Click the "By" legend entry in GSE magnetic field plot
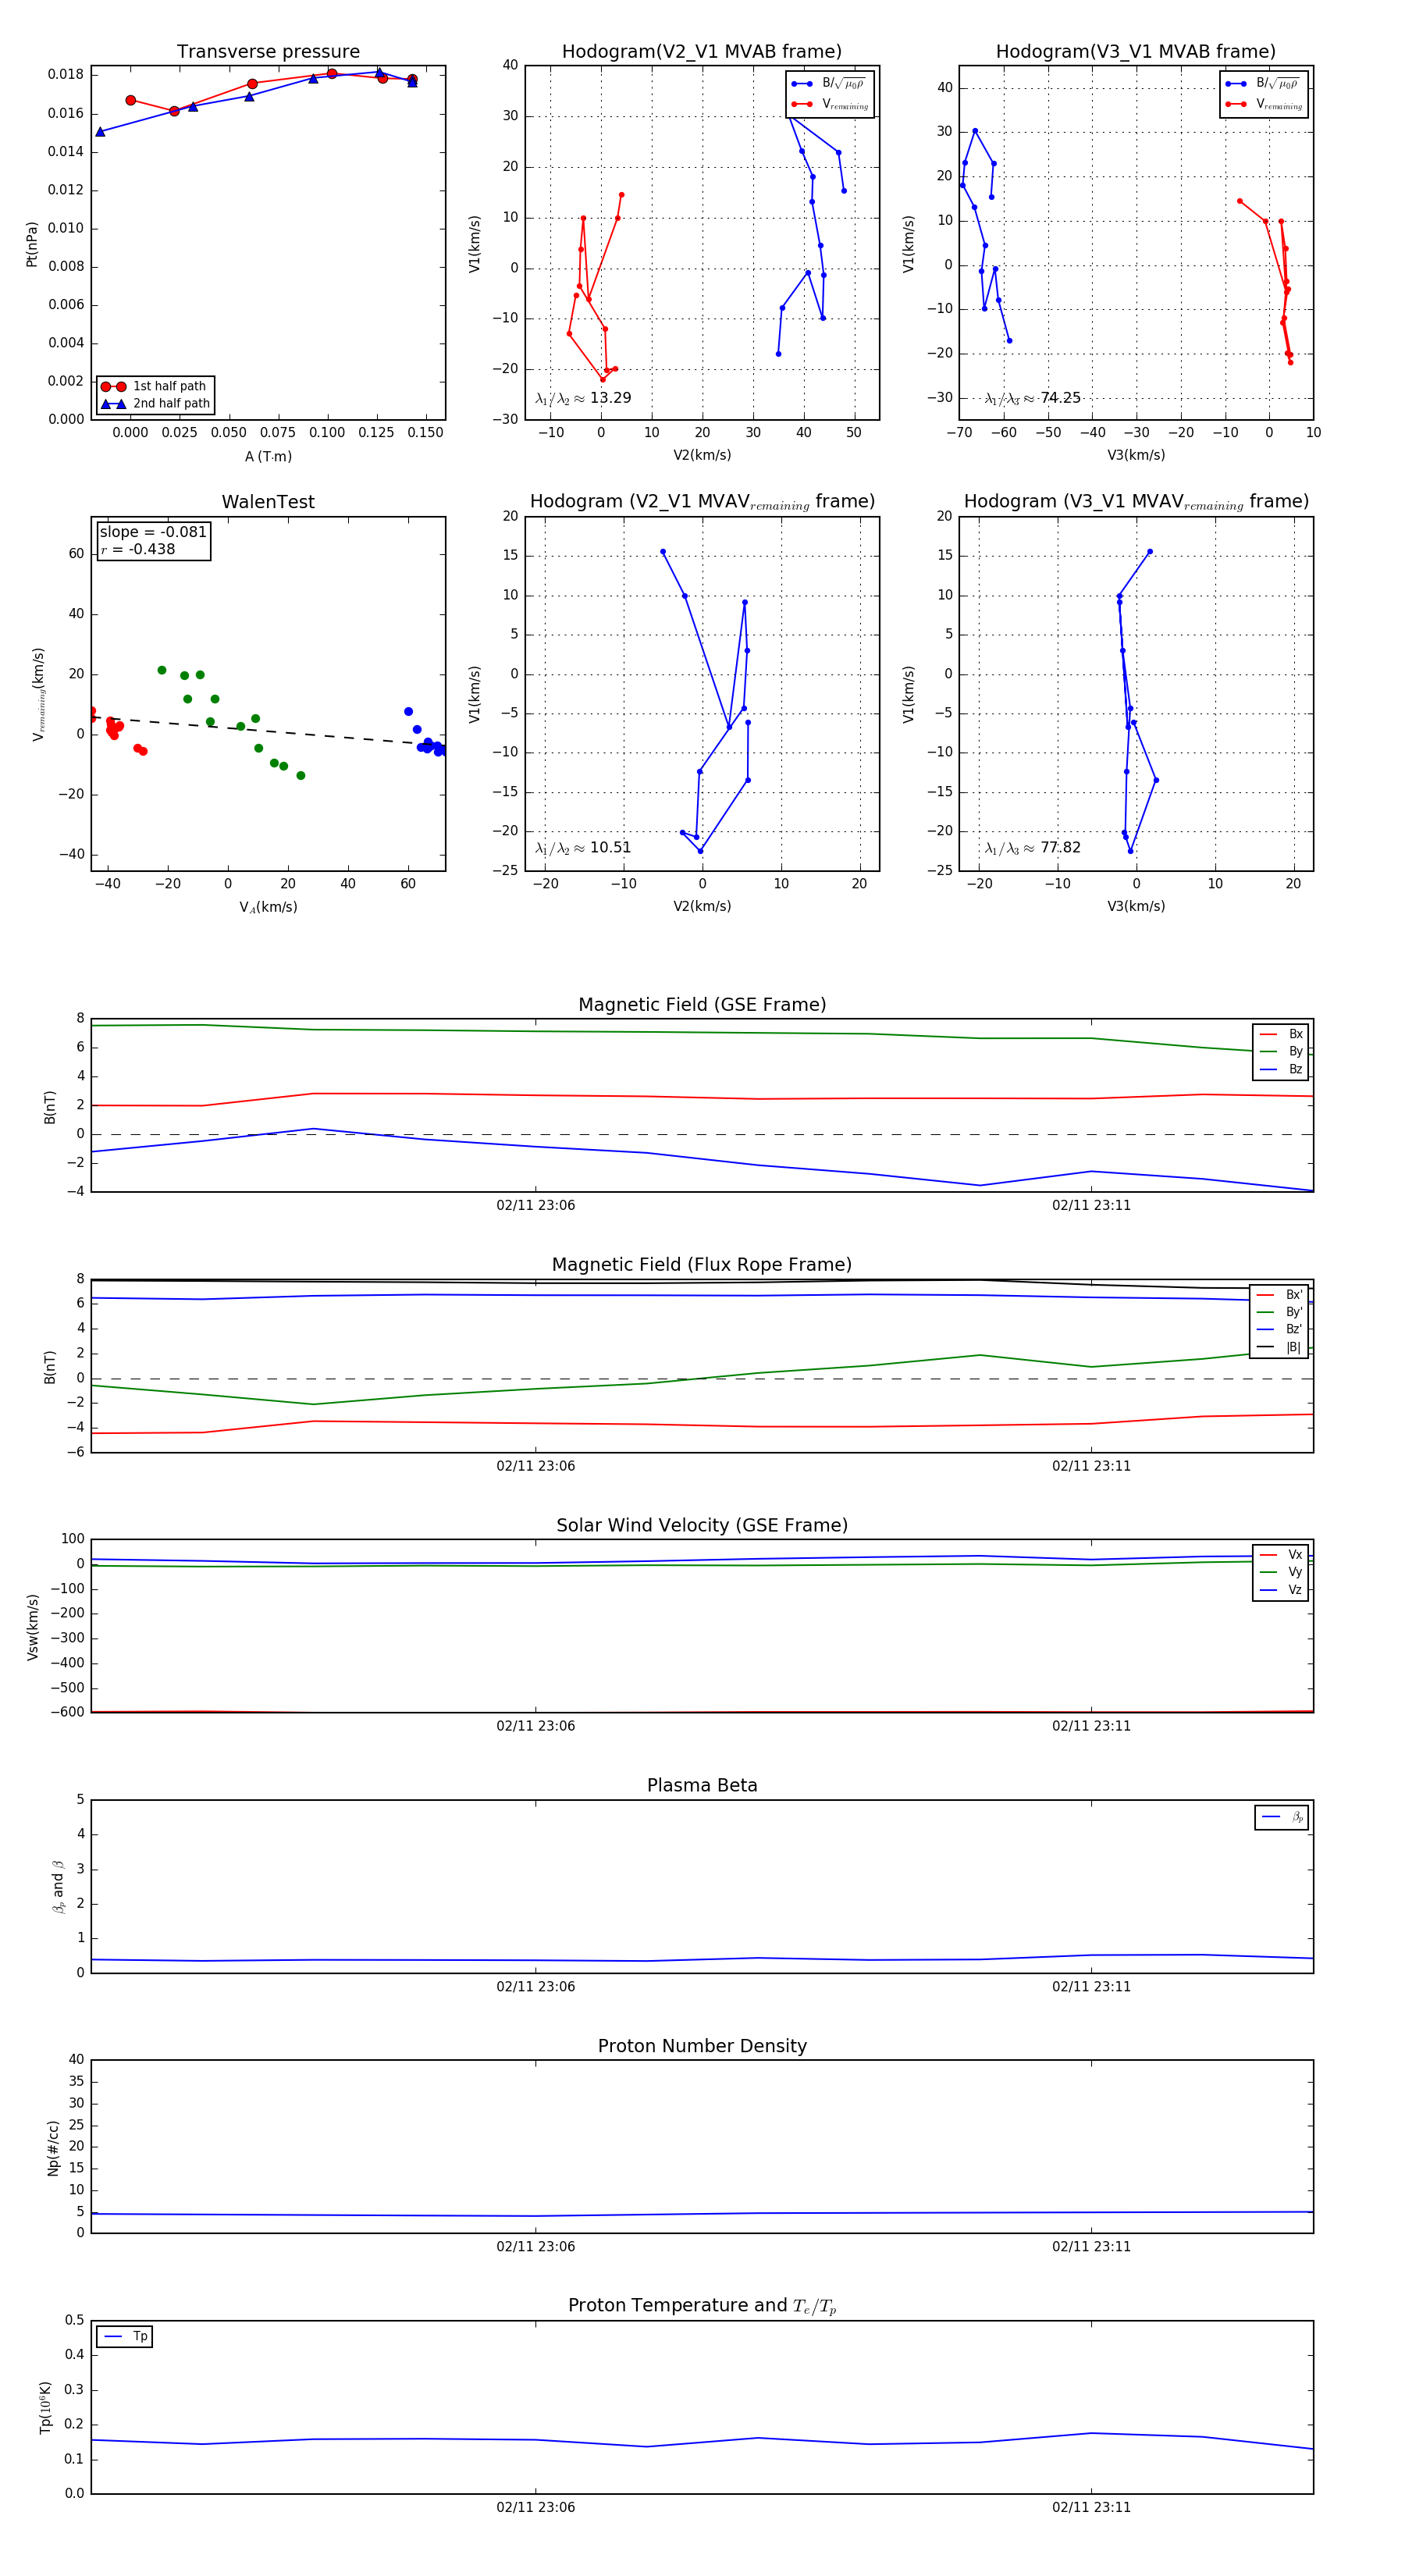 tap(1281, 1052)
